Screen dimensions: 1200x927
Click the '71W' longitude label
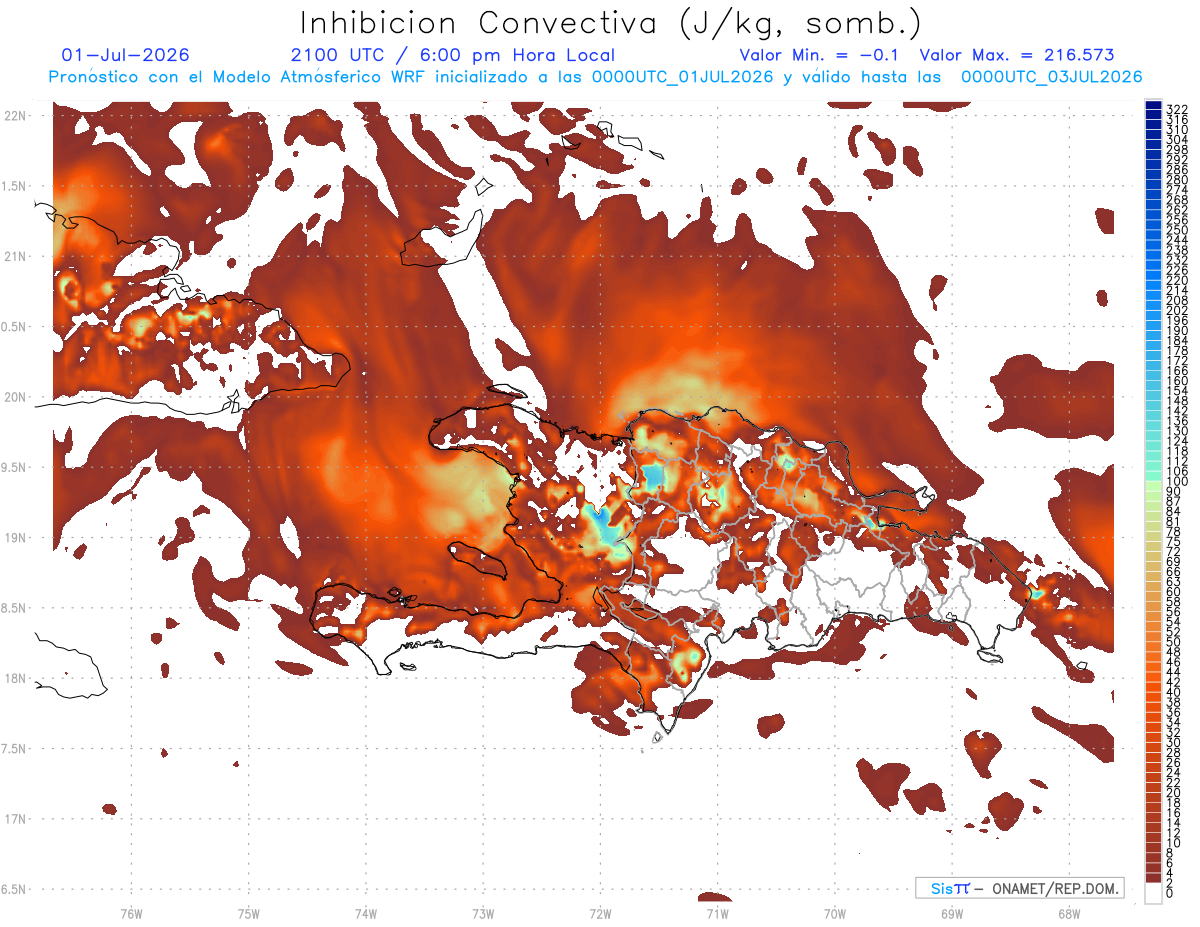[x=717, y=913]
